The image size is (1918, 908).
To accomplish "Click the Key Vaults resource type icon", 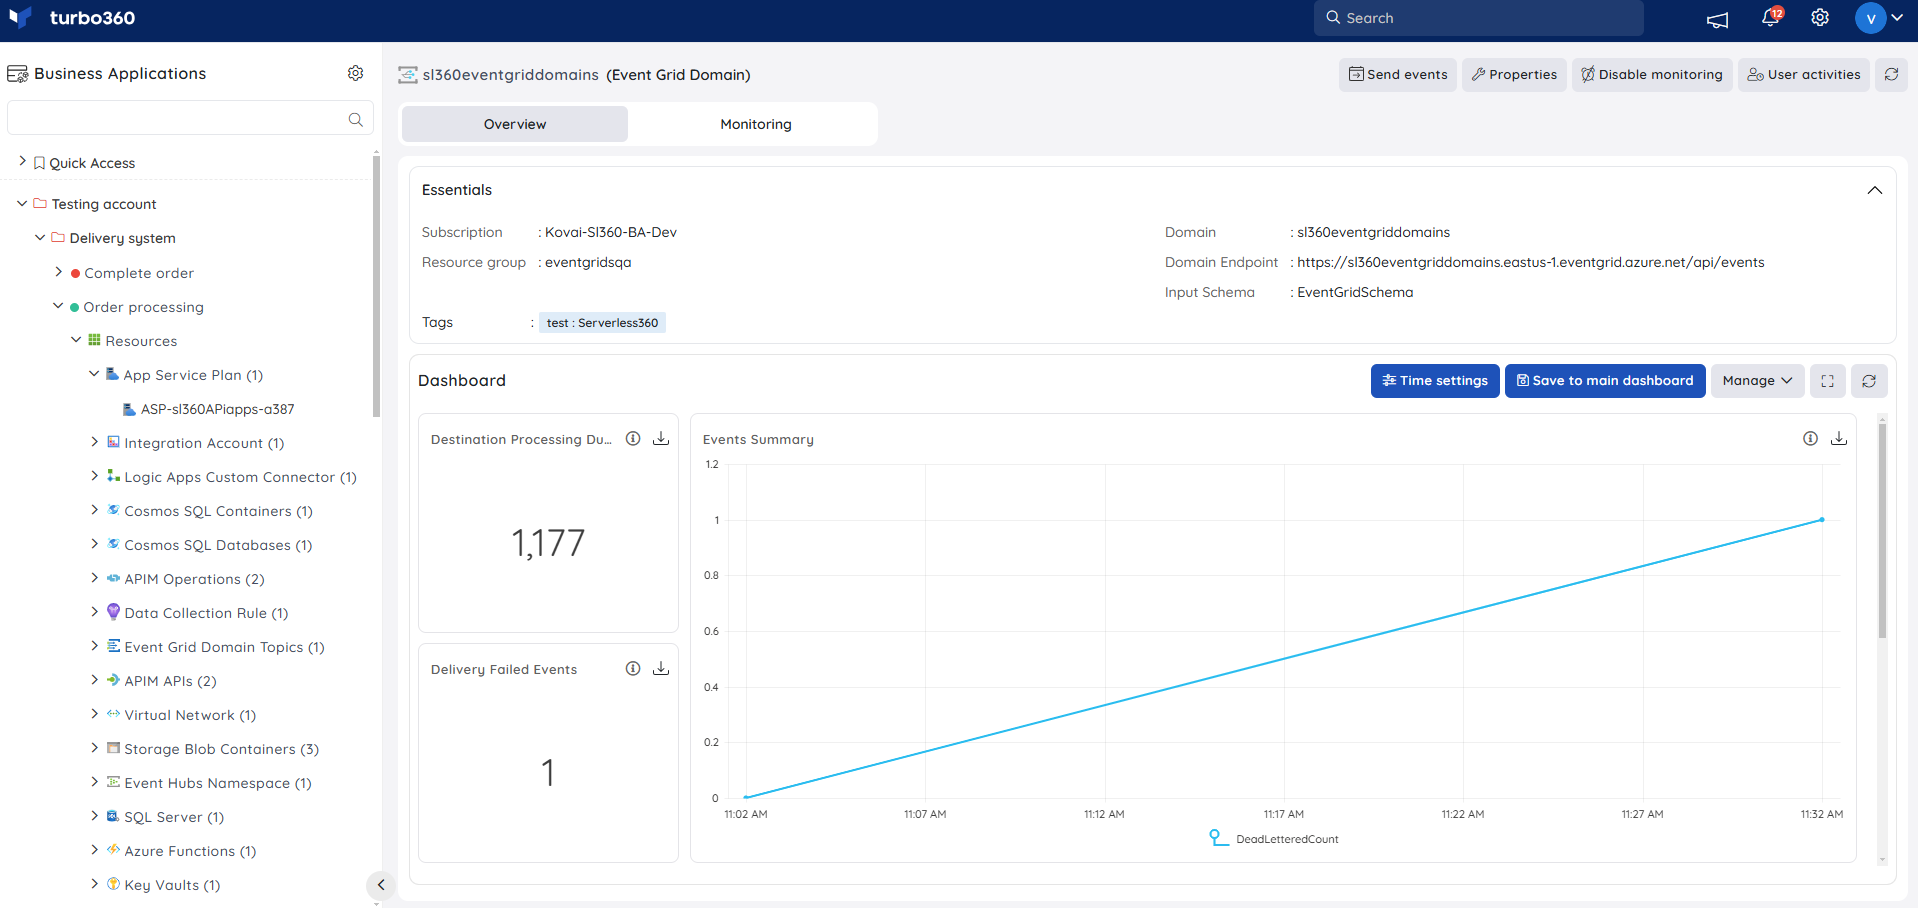I will (x=114, y=884).
